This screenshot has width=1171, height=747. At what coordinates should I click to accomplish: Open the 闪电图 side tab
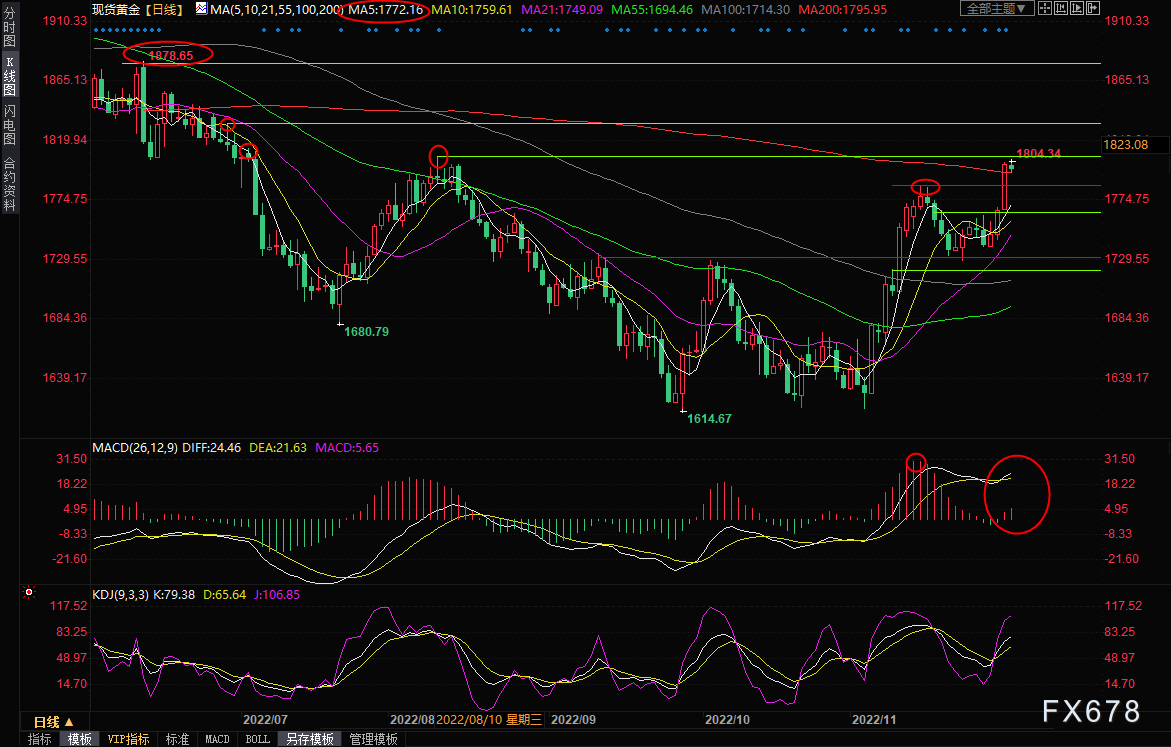(9, 124)
